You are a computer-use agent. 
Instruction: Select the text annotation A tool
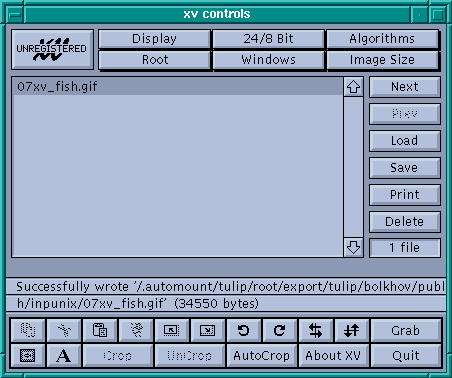coord(64,356)
